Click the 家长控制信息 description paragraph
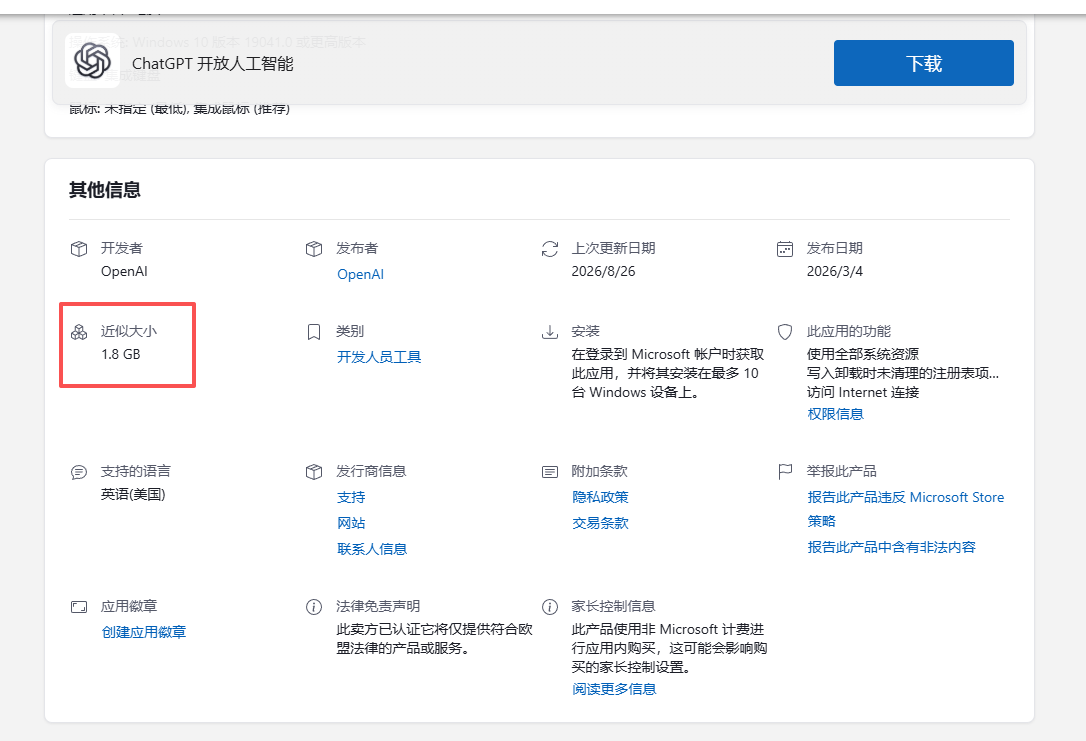 (x=669, y=648)
